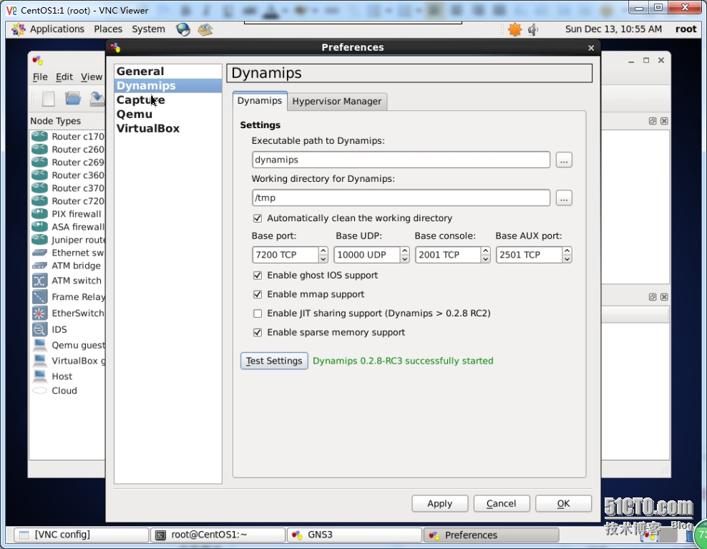707x549 pixels.
Task: Switch to the Hypervisor Manager tab
Action: [337, 101]
